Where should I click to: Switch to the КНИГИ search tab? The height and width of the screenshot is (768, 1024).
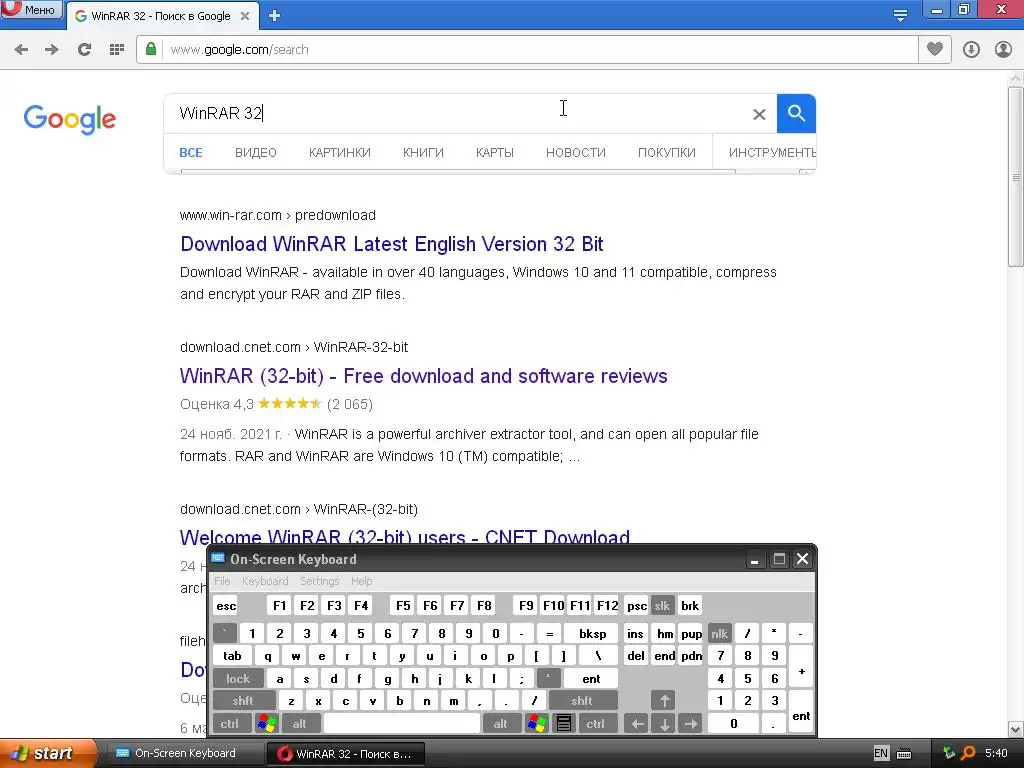click(x=423, y=153)
